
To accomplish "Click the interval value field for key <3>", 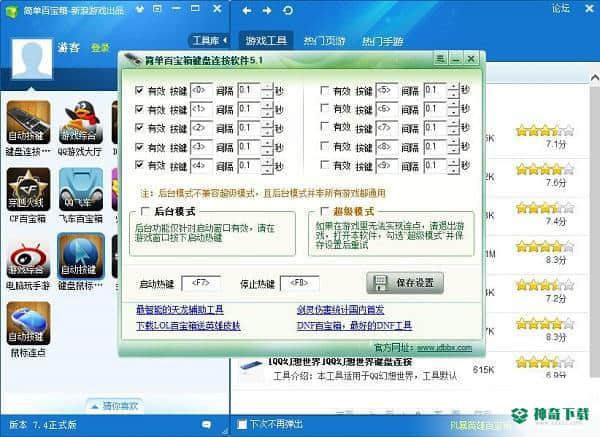I will point(249,147).
